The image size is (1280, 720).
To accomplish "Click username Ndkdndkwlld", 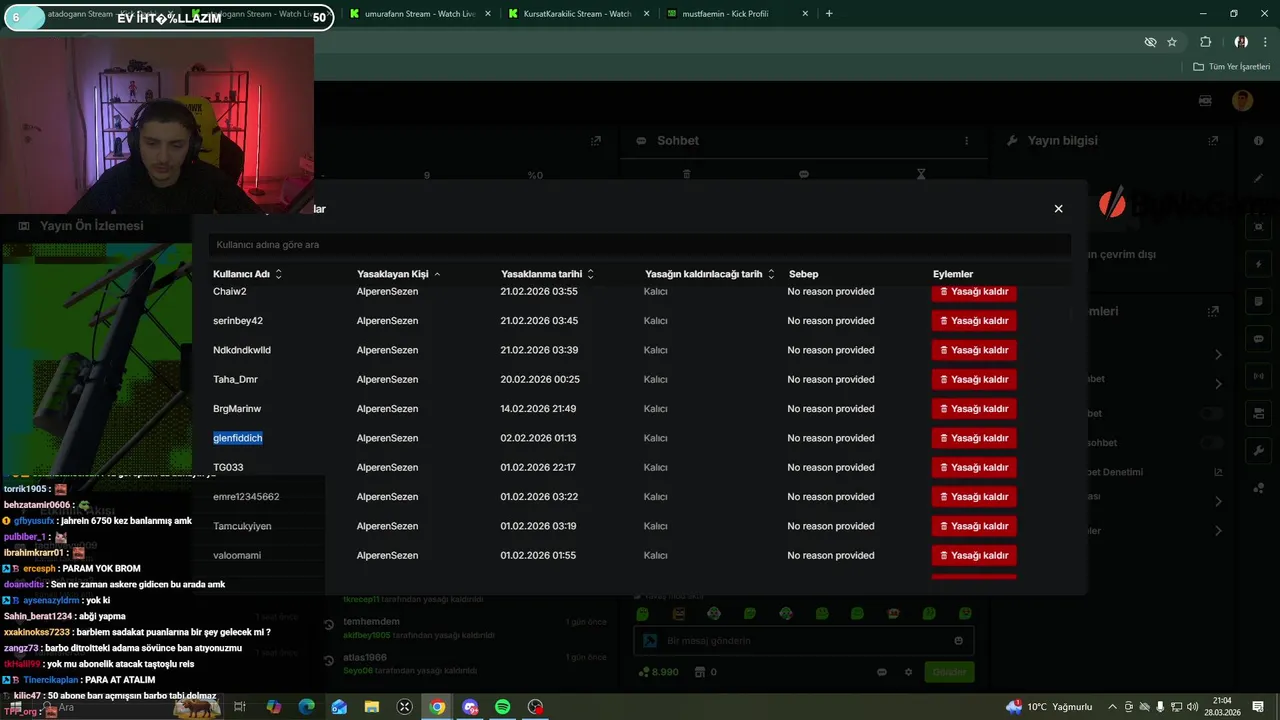I will [242, 350].
